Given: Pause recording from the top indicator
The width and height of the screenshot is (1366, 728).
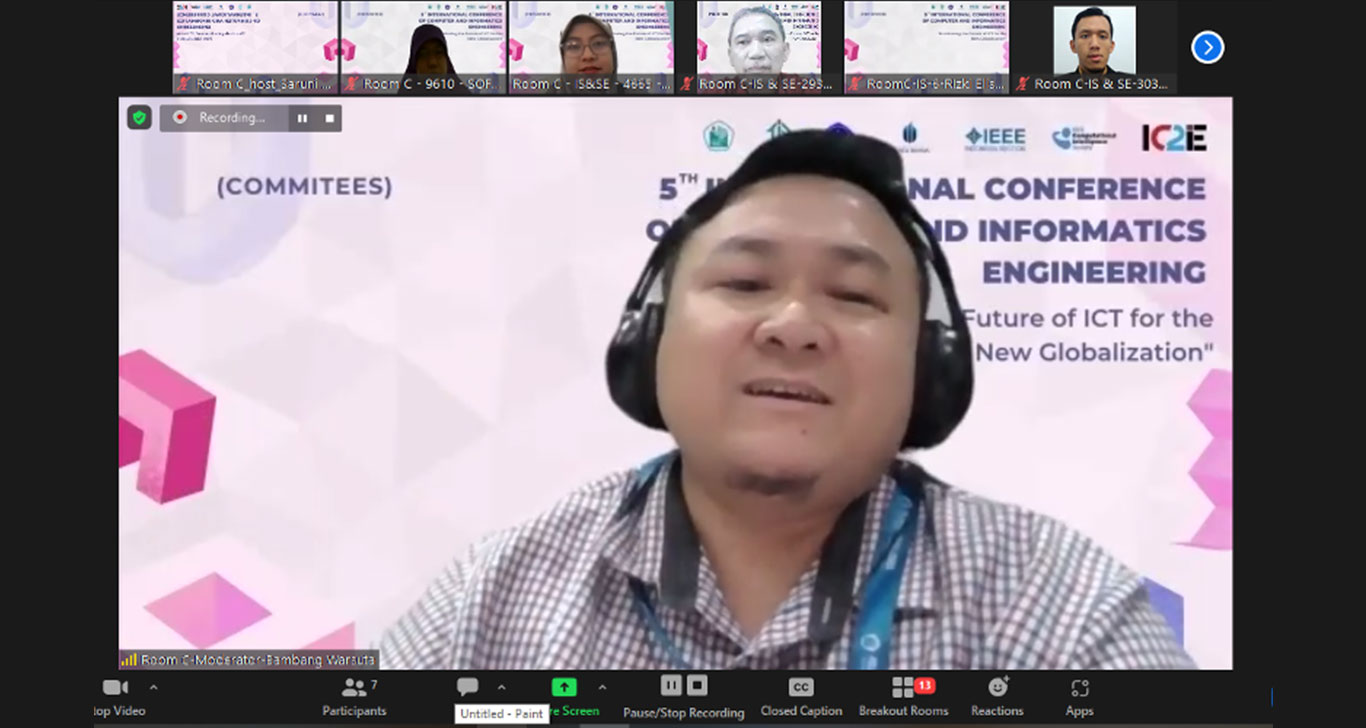Looking at the screenshot, I should (x=302, y=118).
